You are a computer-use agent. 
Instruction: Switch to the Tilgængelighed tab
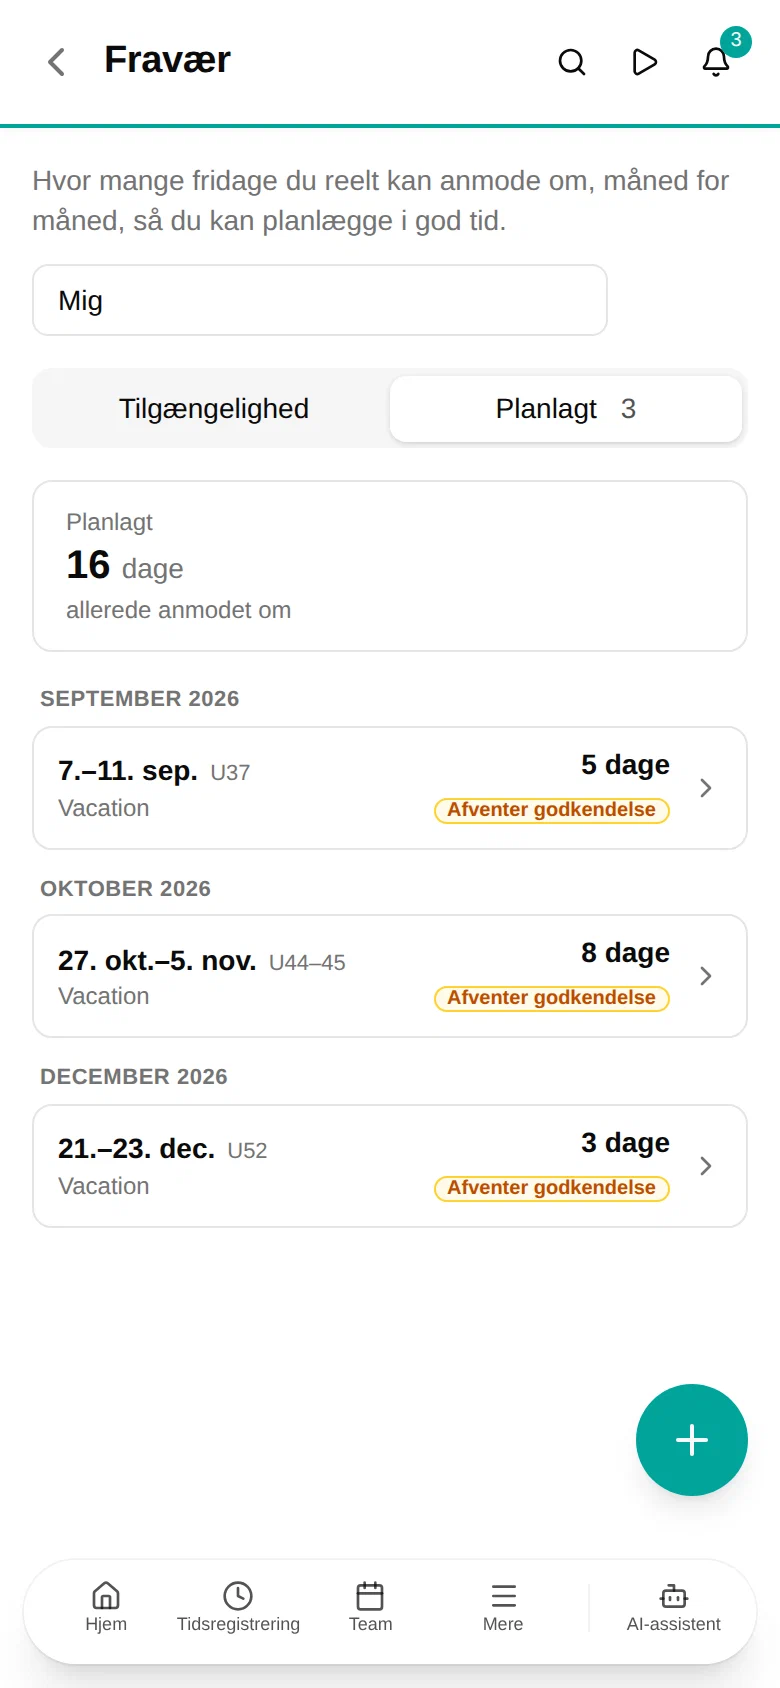(214, 408)
